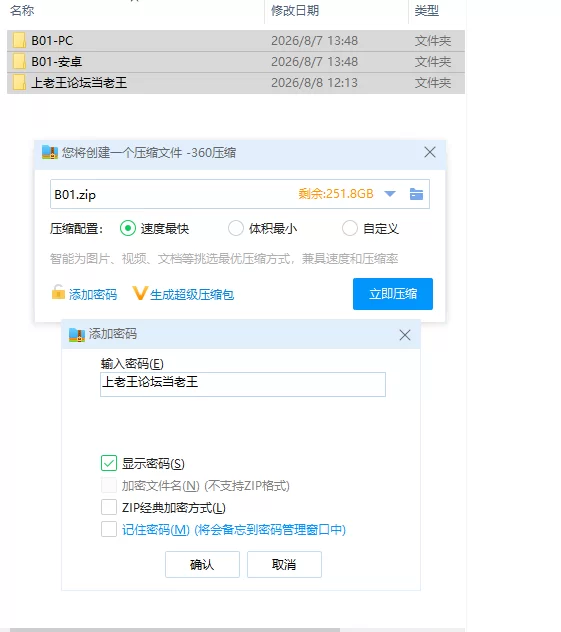Click the orange V icon for super archive
The width and height of the screenshot is (561, 632).
point(140,293)
